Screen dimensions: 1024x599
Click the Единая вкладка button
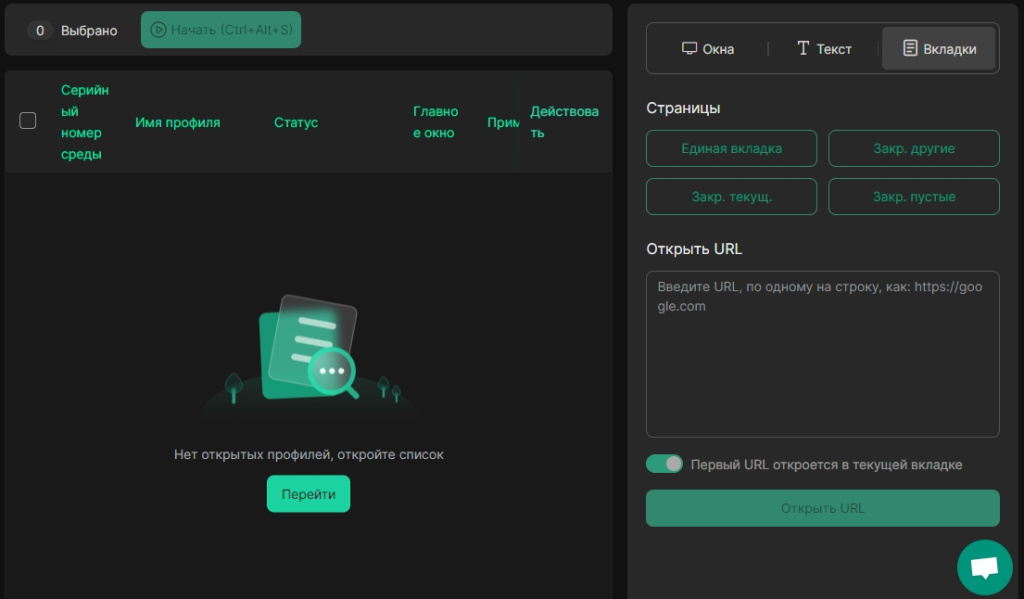(731, 148)
